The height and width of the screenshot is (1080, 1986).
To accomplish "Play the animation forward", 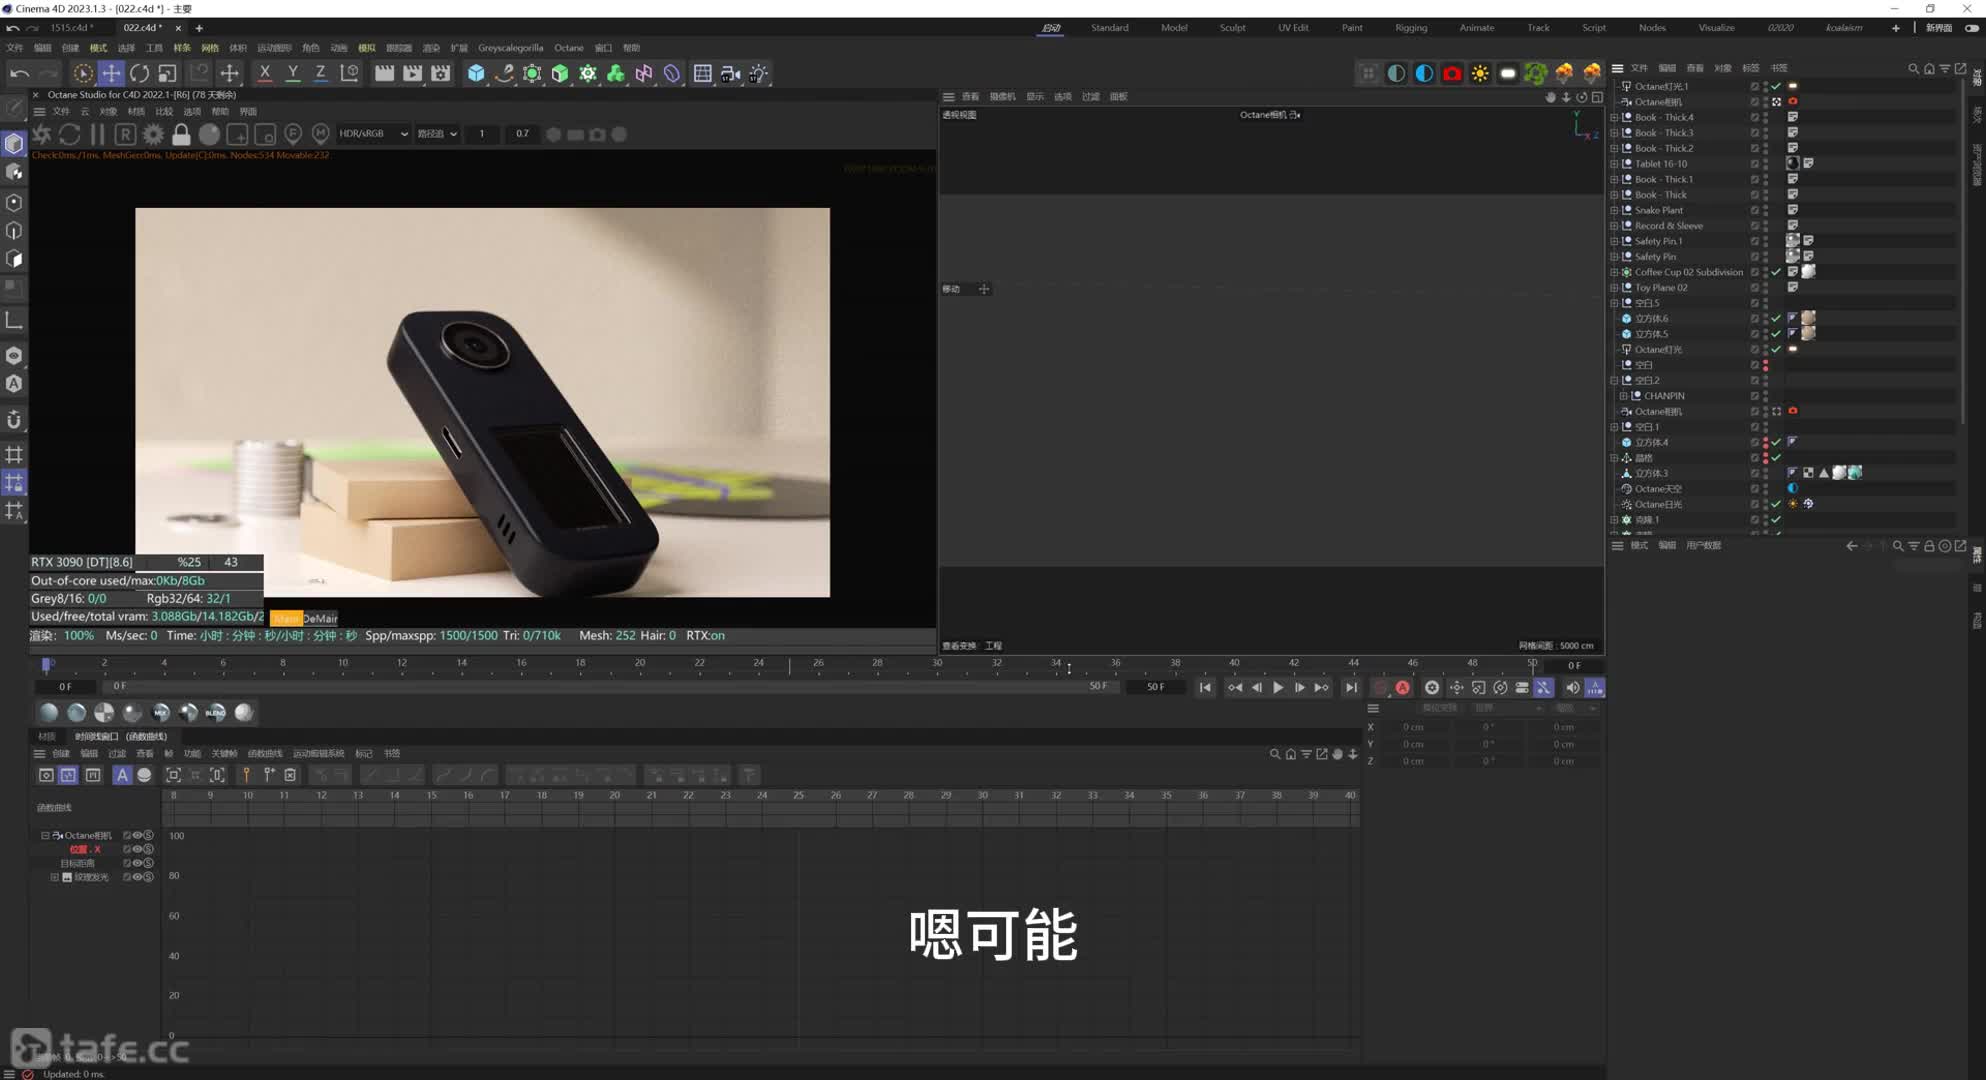I will point(1278,688).
